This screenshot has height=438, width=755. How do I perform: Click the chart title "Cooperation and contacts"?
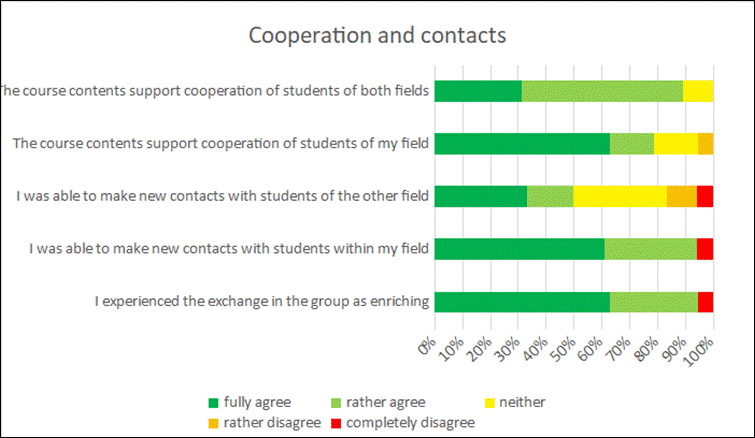[x=377, y=34]
